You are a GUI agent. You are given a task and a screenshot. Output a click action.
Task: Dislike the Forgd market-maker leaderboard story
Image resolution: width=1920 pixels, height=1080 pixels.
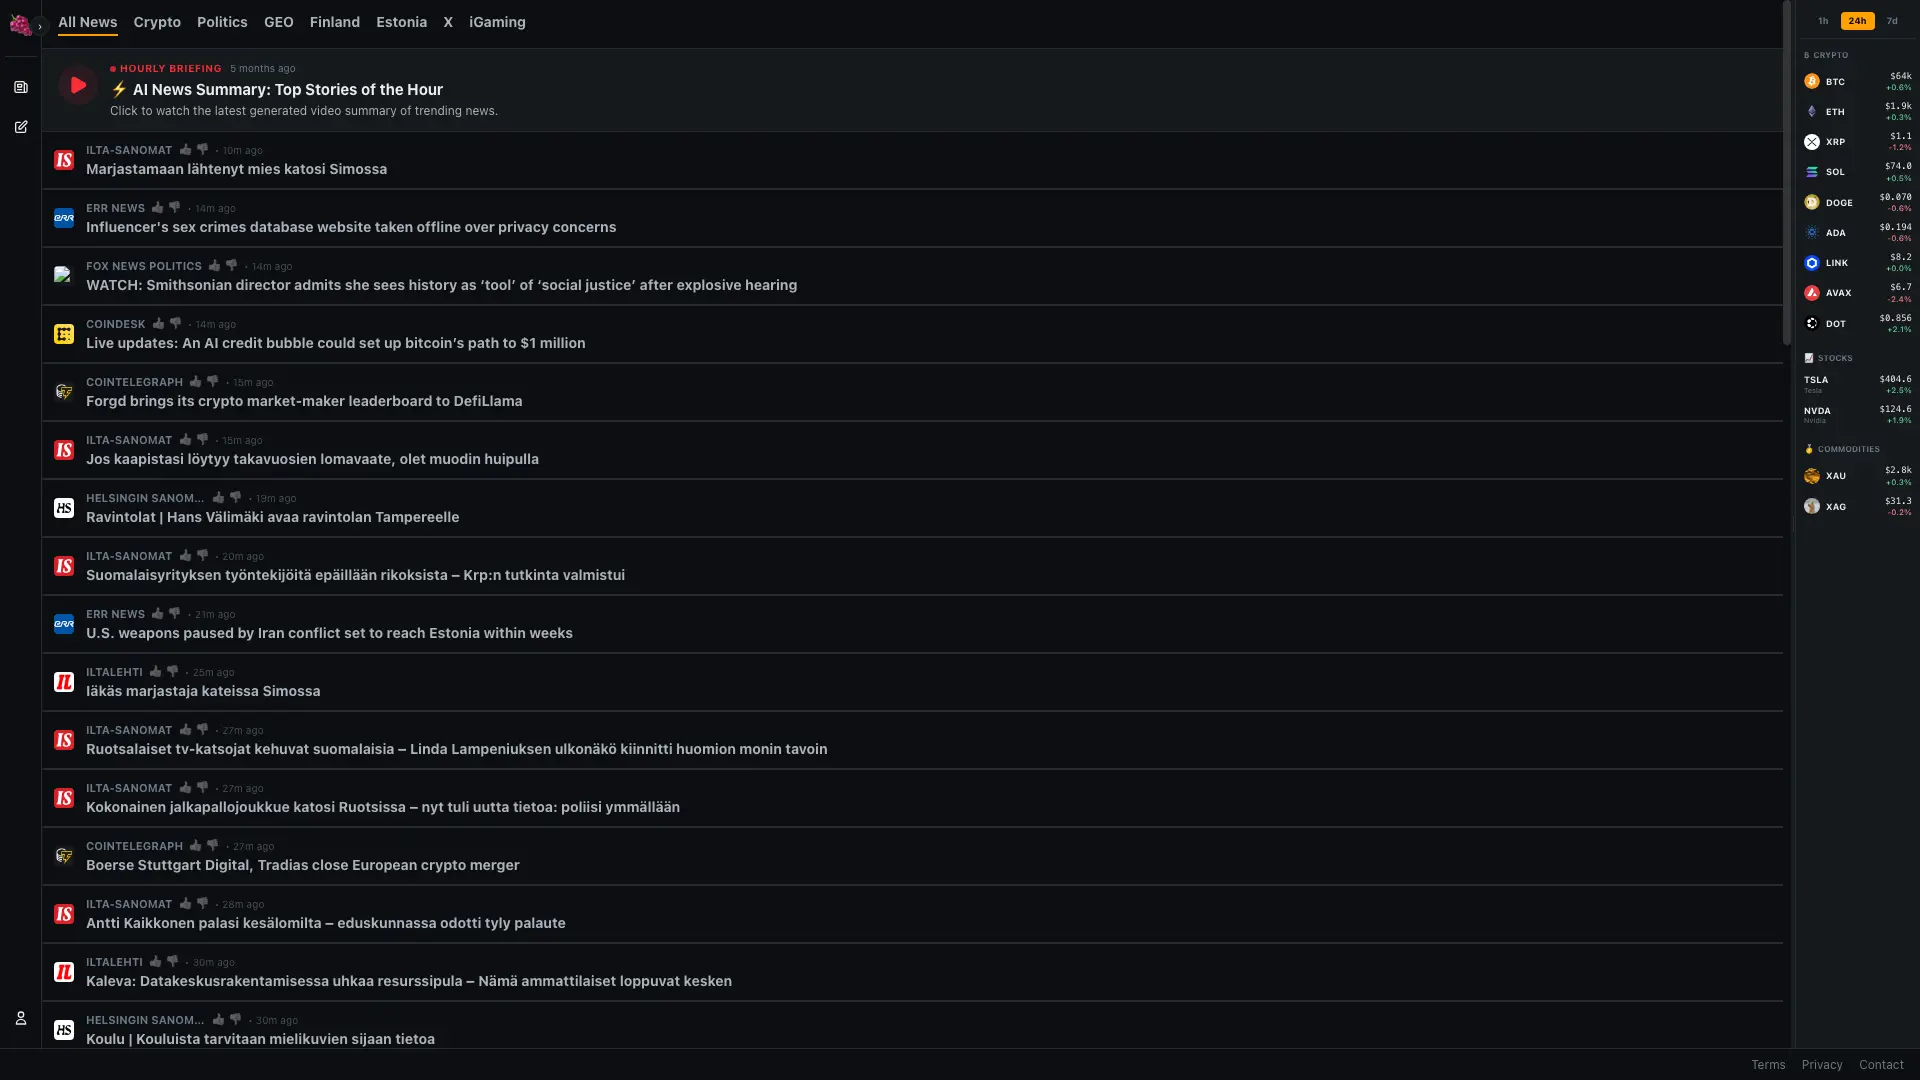click(213, 382)
